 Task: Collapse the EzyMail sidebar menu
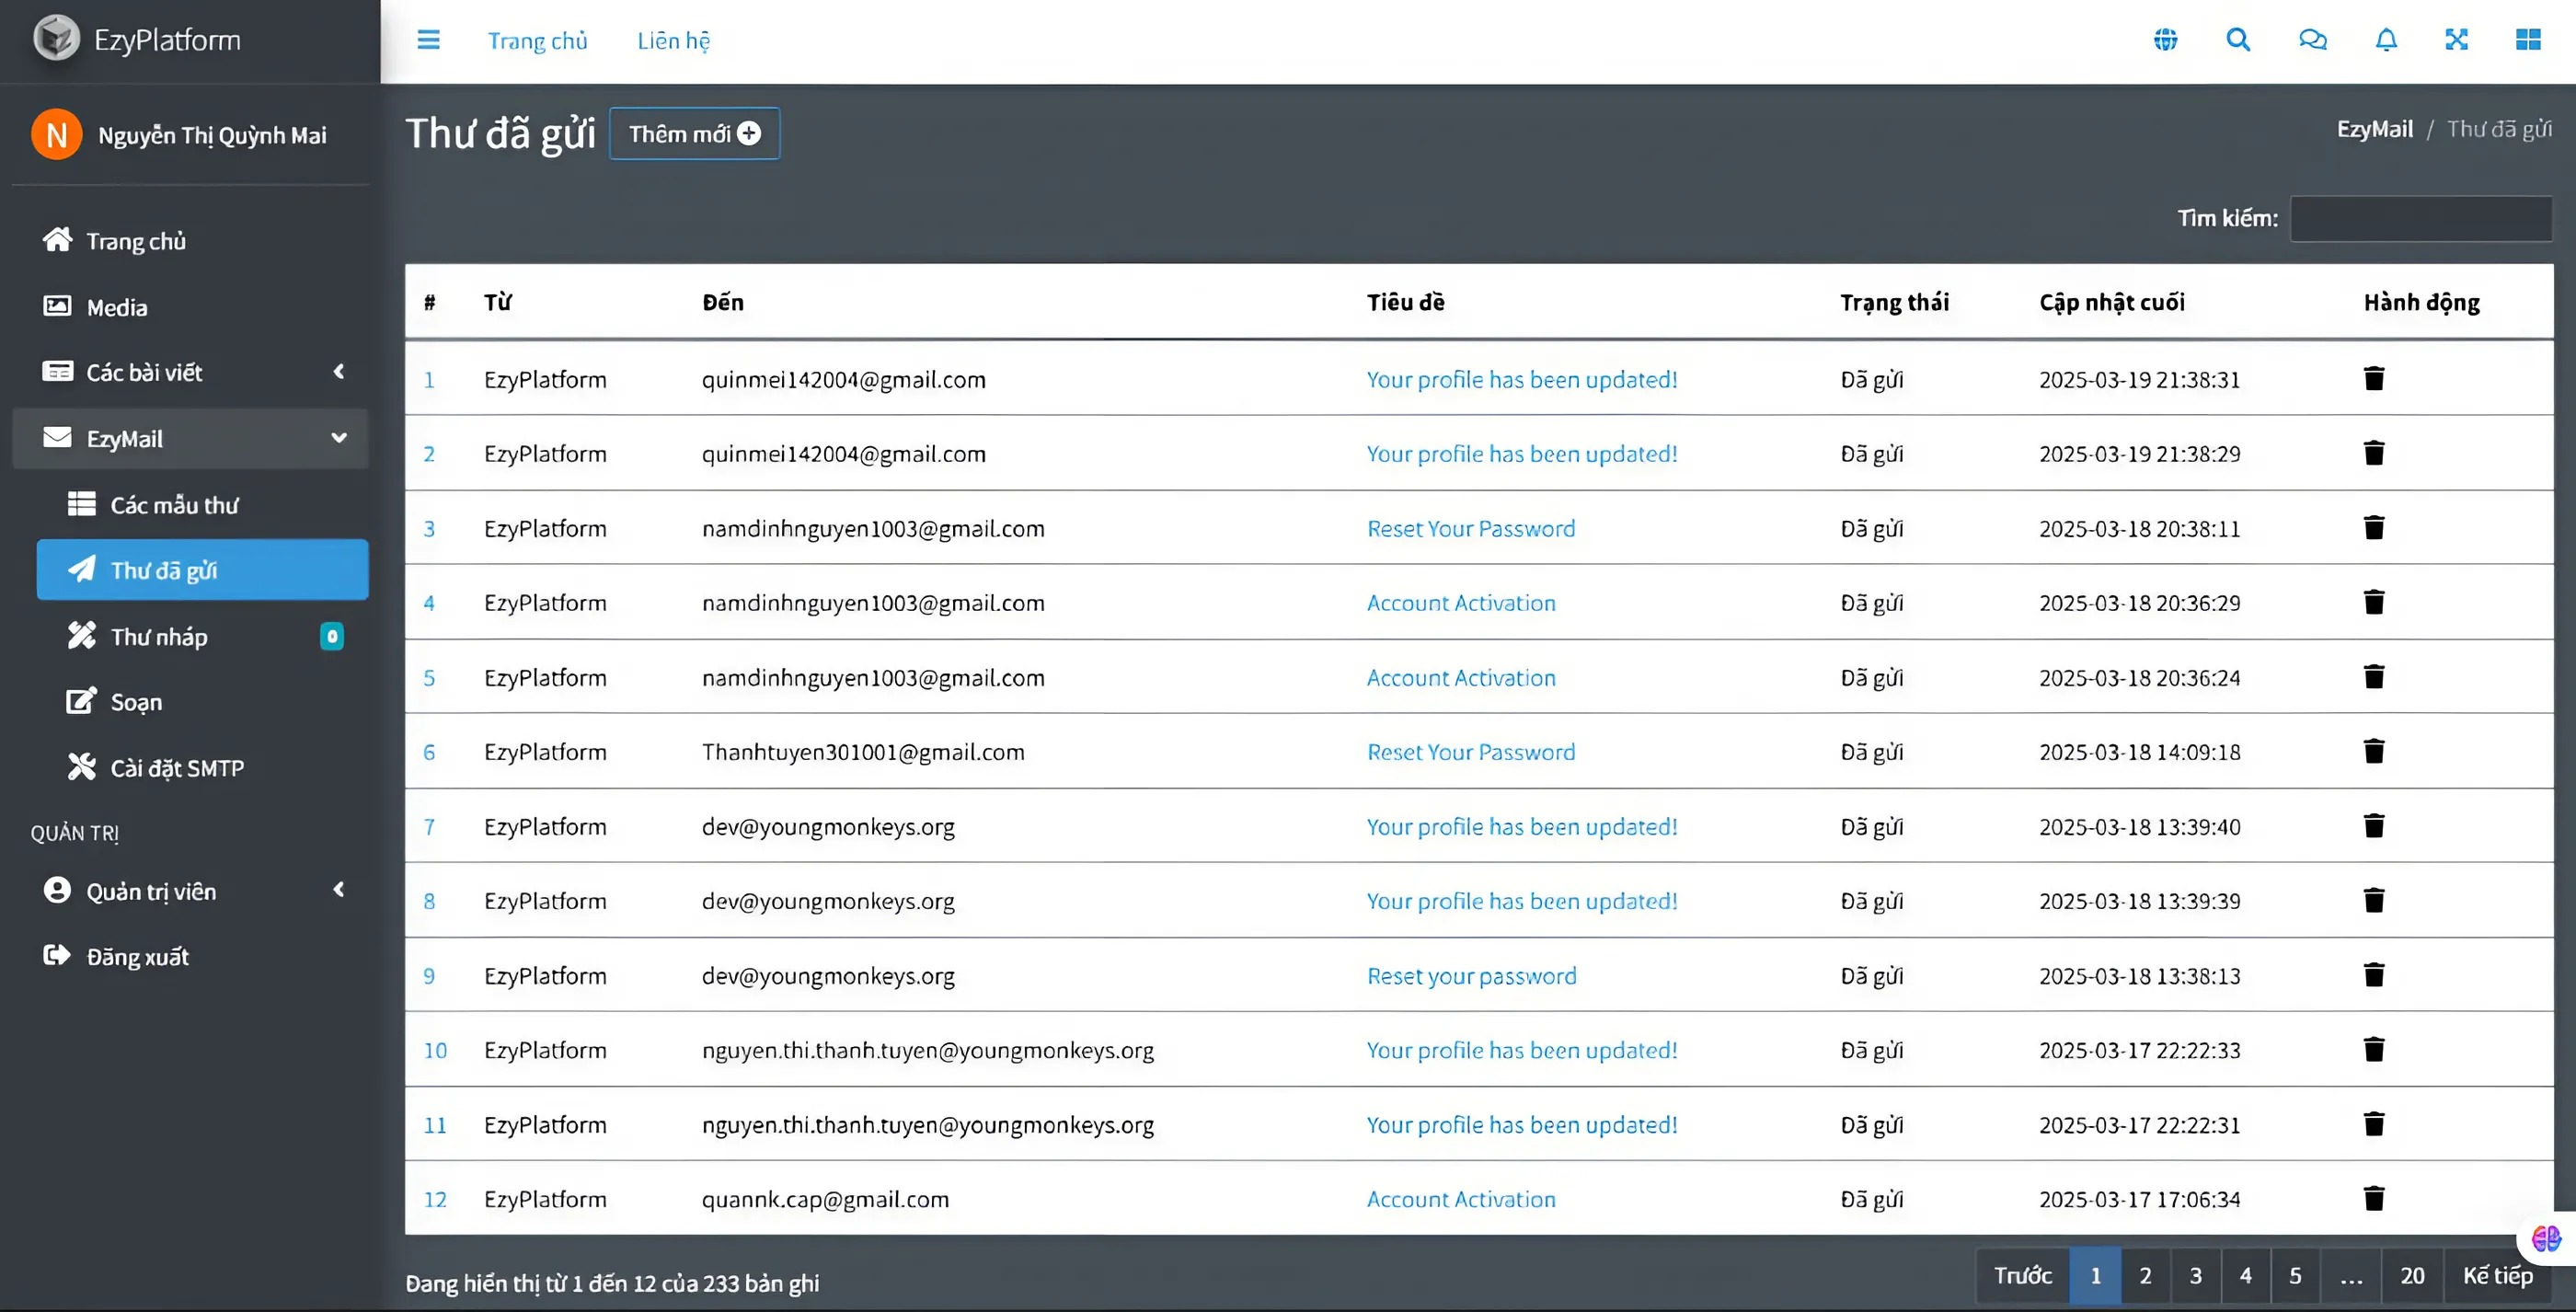[190, 438]
